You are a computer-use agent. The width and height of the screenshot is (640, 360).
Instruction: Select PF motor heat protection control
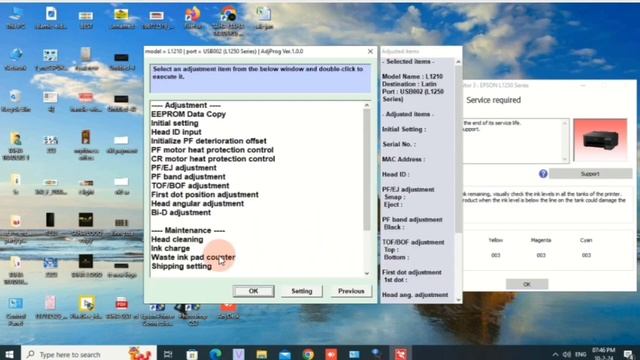click(x=212, y=150)
